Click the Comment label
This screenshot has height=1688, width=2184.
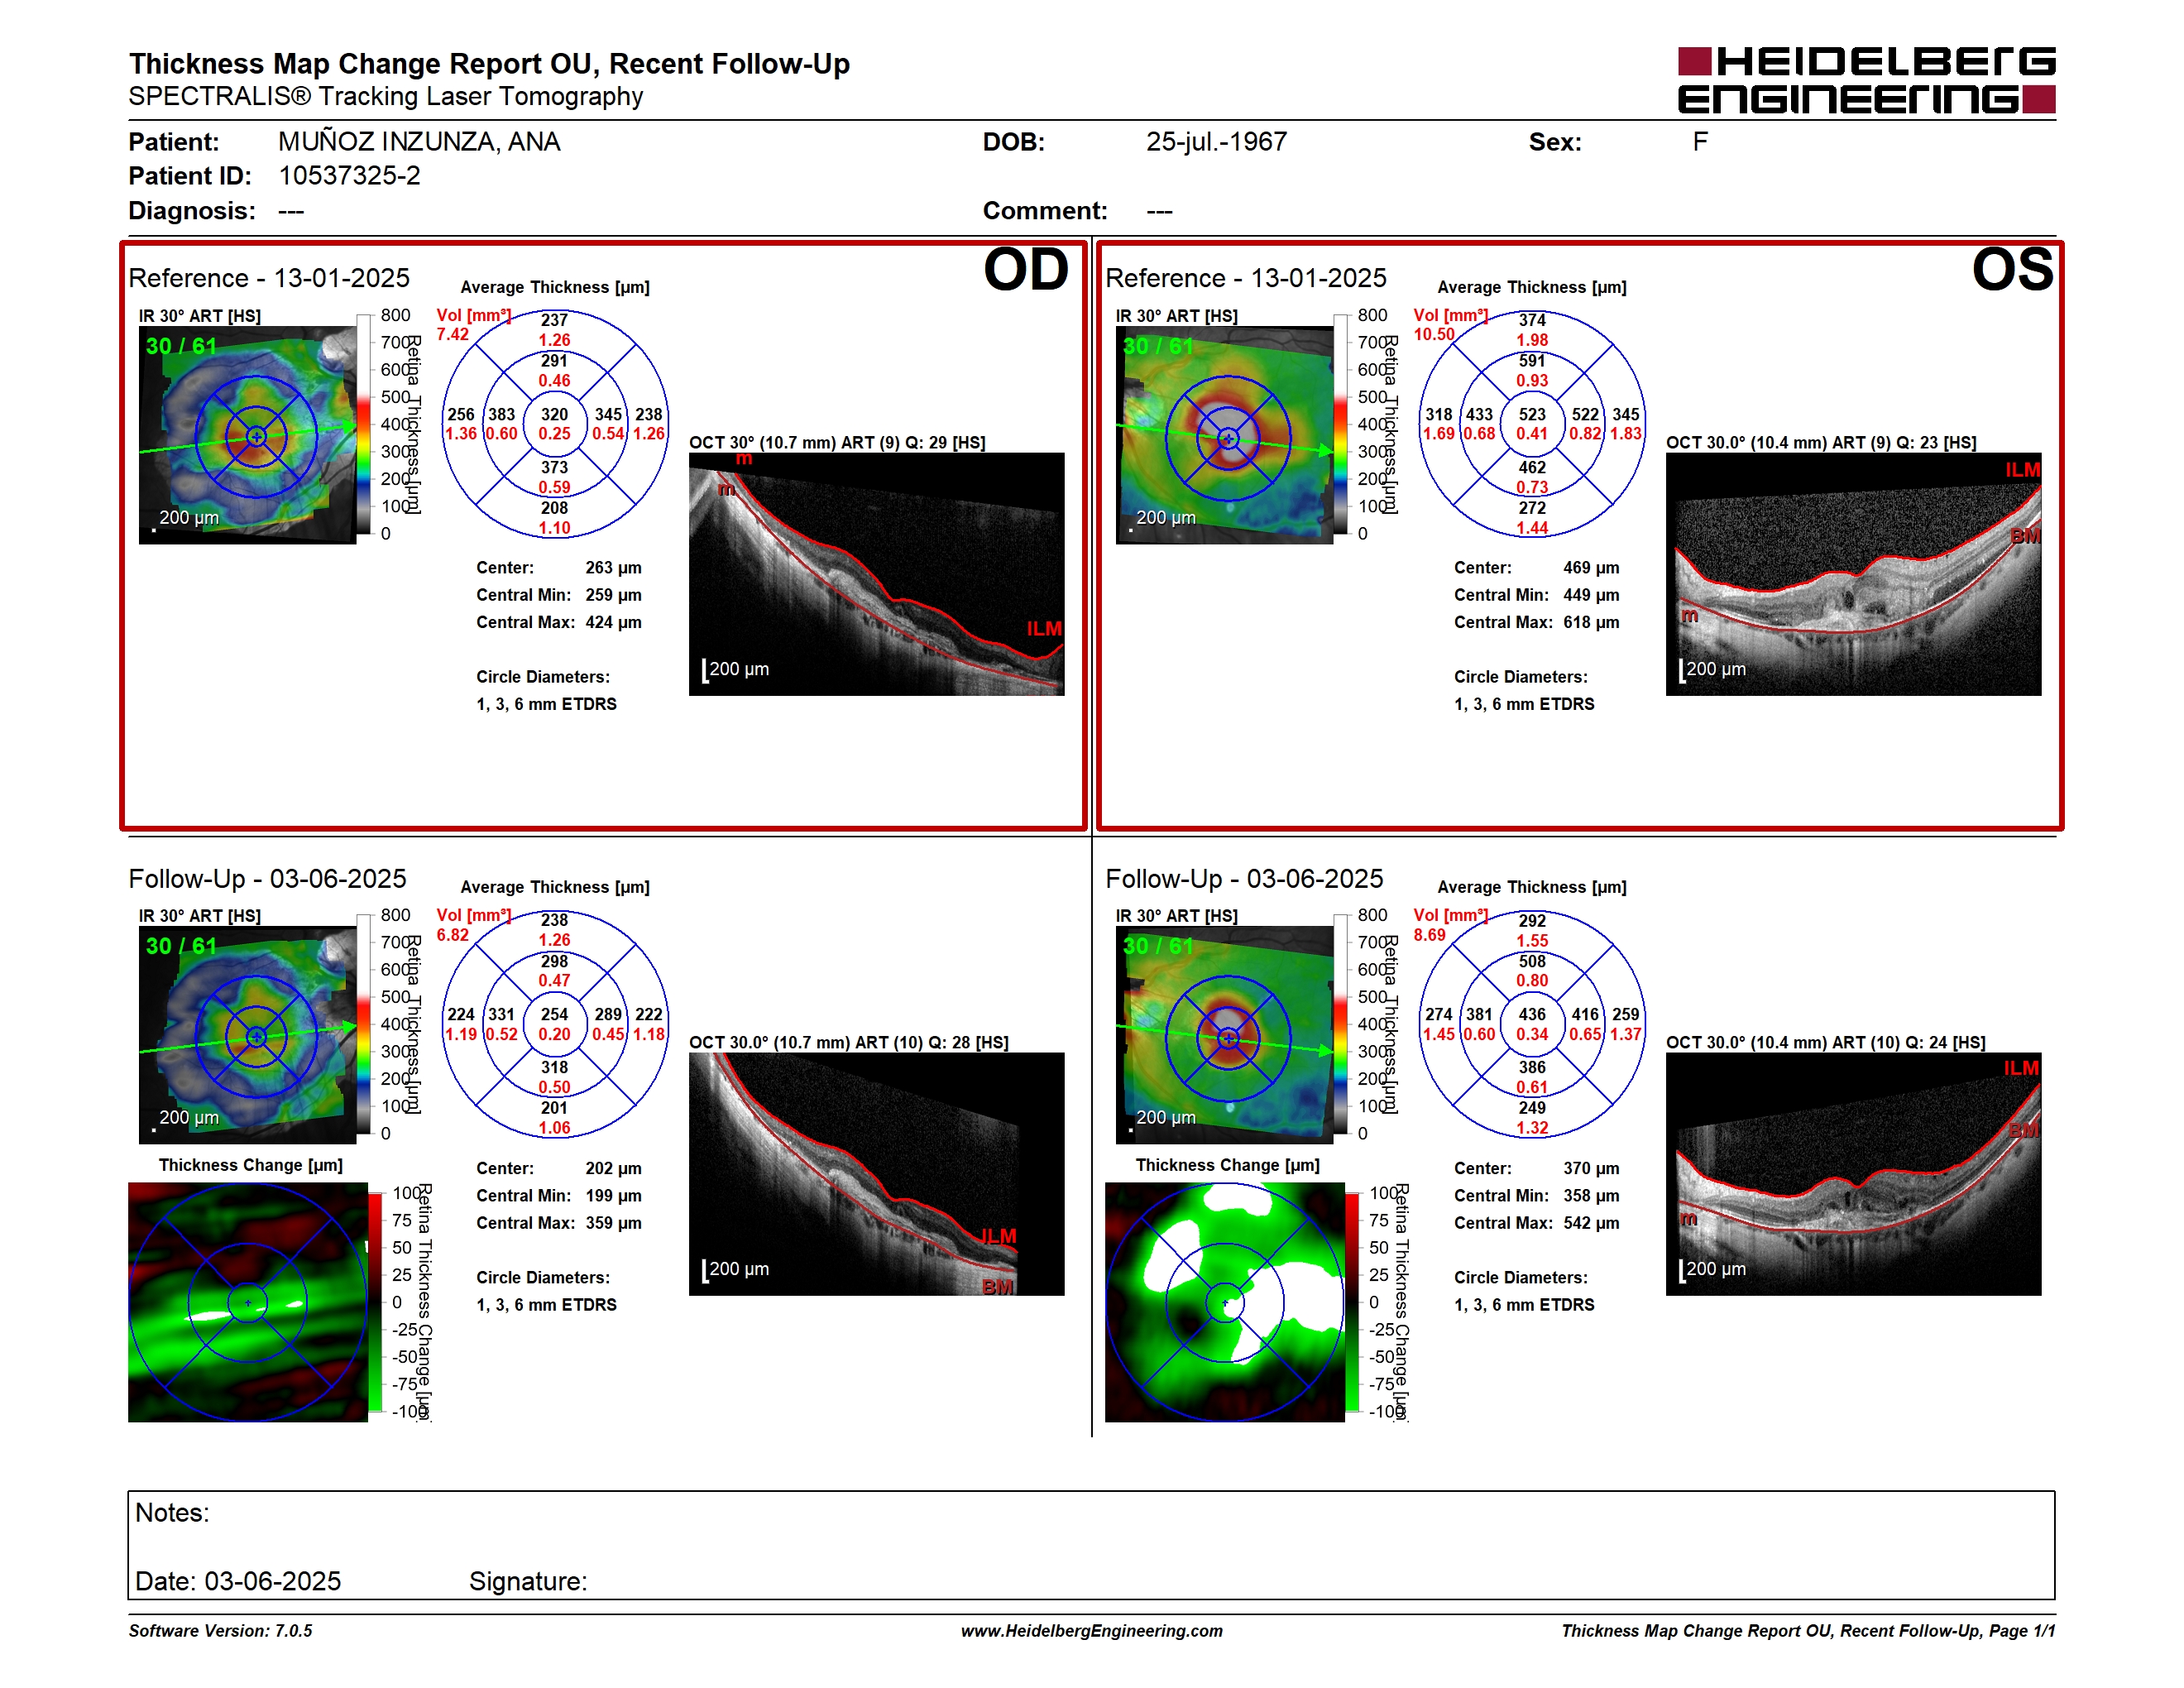click(x=1045, y=211)
